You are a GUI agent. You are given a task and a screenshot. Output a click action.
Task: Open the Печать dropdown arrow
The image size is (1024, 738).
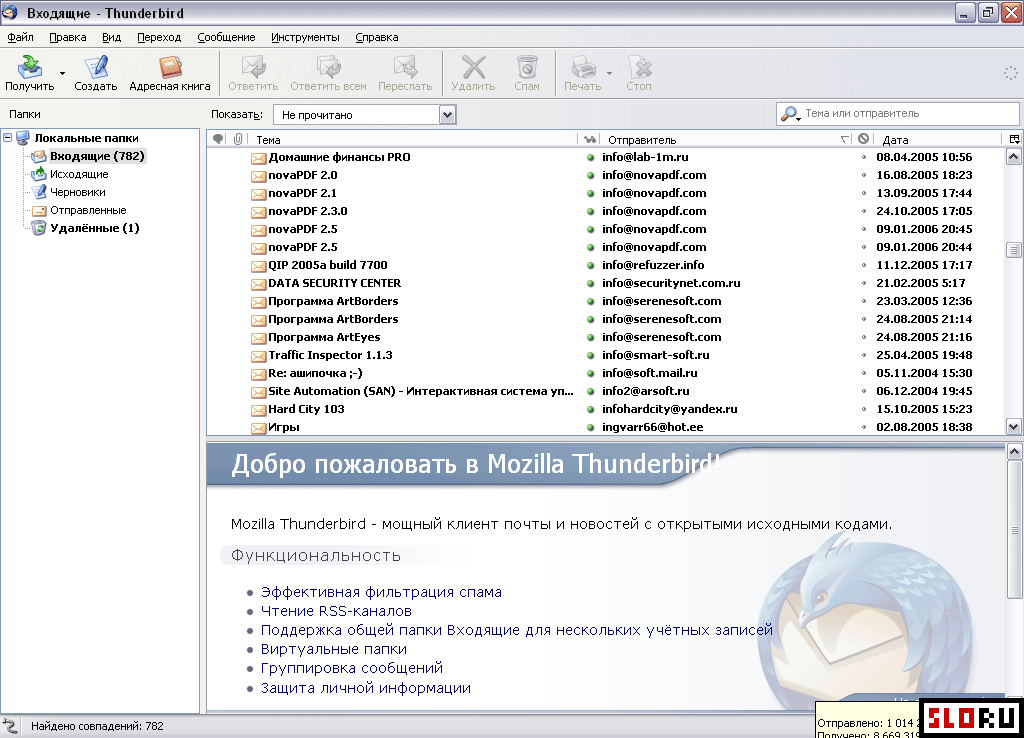[609, 73]
